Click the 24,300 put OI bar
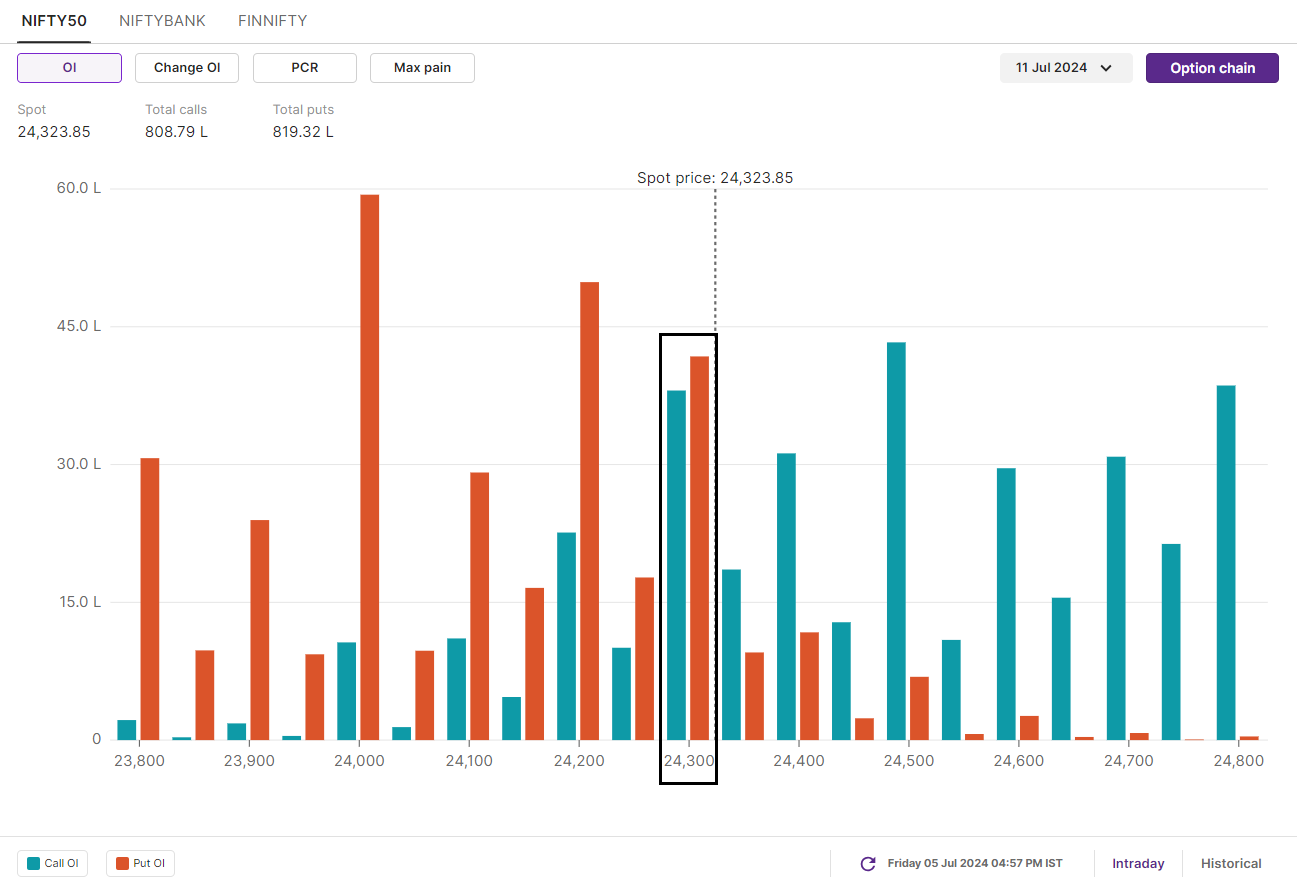The image size is (1297, 883). click(699, 548)
